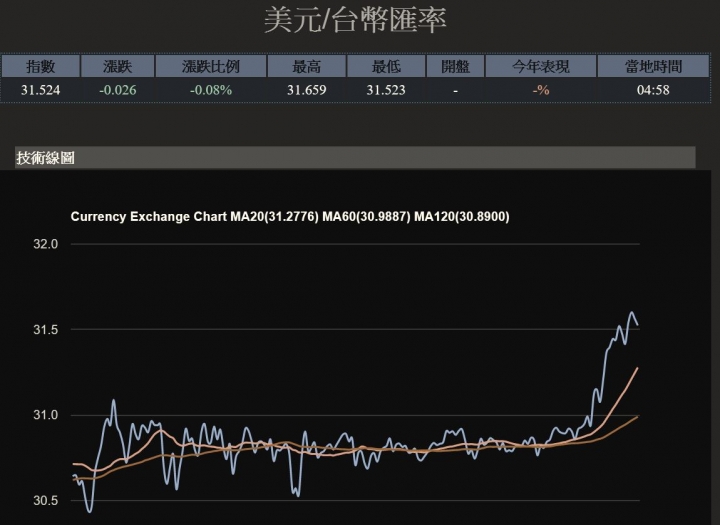Click the change percentage -0.08%
720x525 pixels.
[x=211, y=90]
